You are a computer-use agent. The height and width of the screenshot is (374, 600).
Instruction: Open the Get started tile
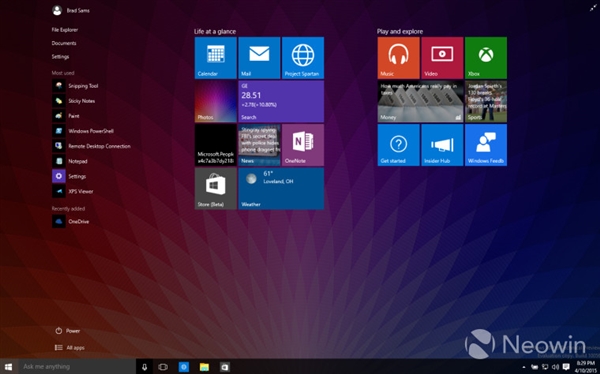pyautogui.click(x=398, y=145)
